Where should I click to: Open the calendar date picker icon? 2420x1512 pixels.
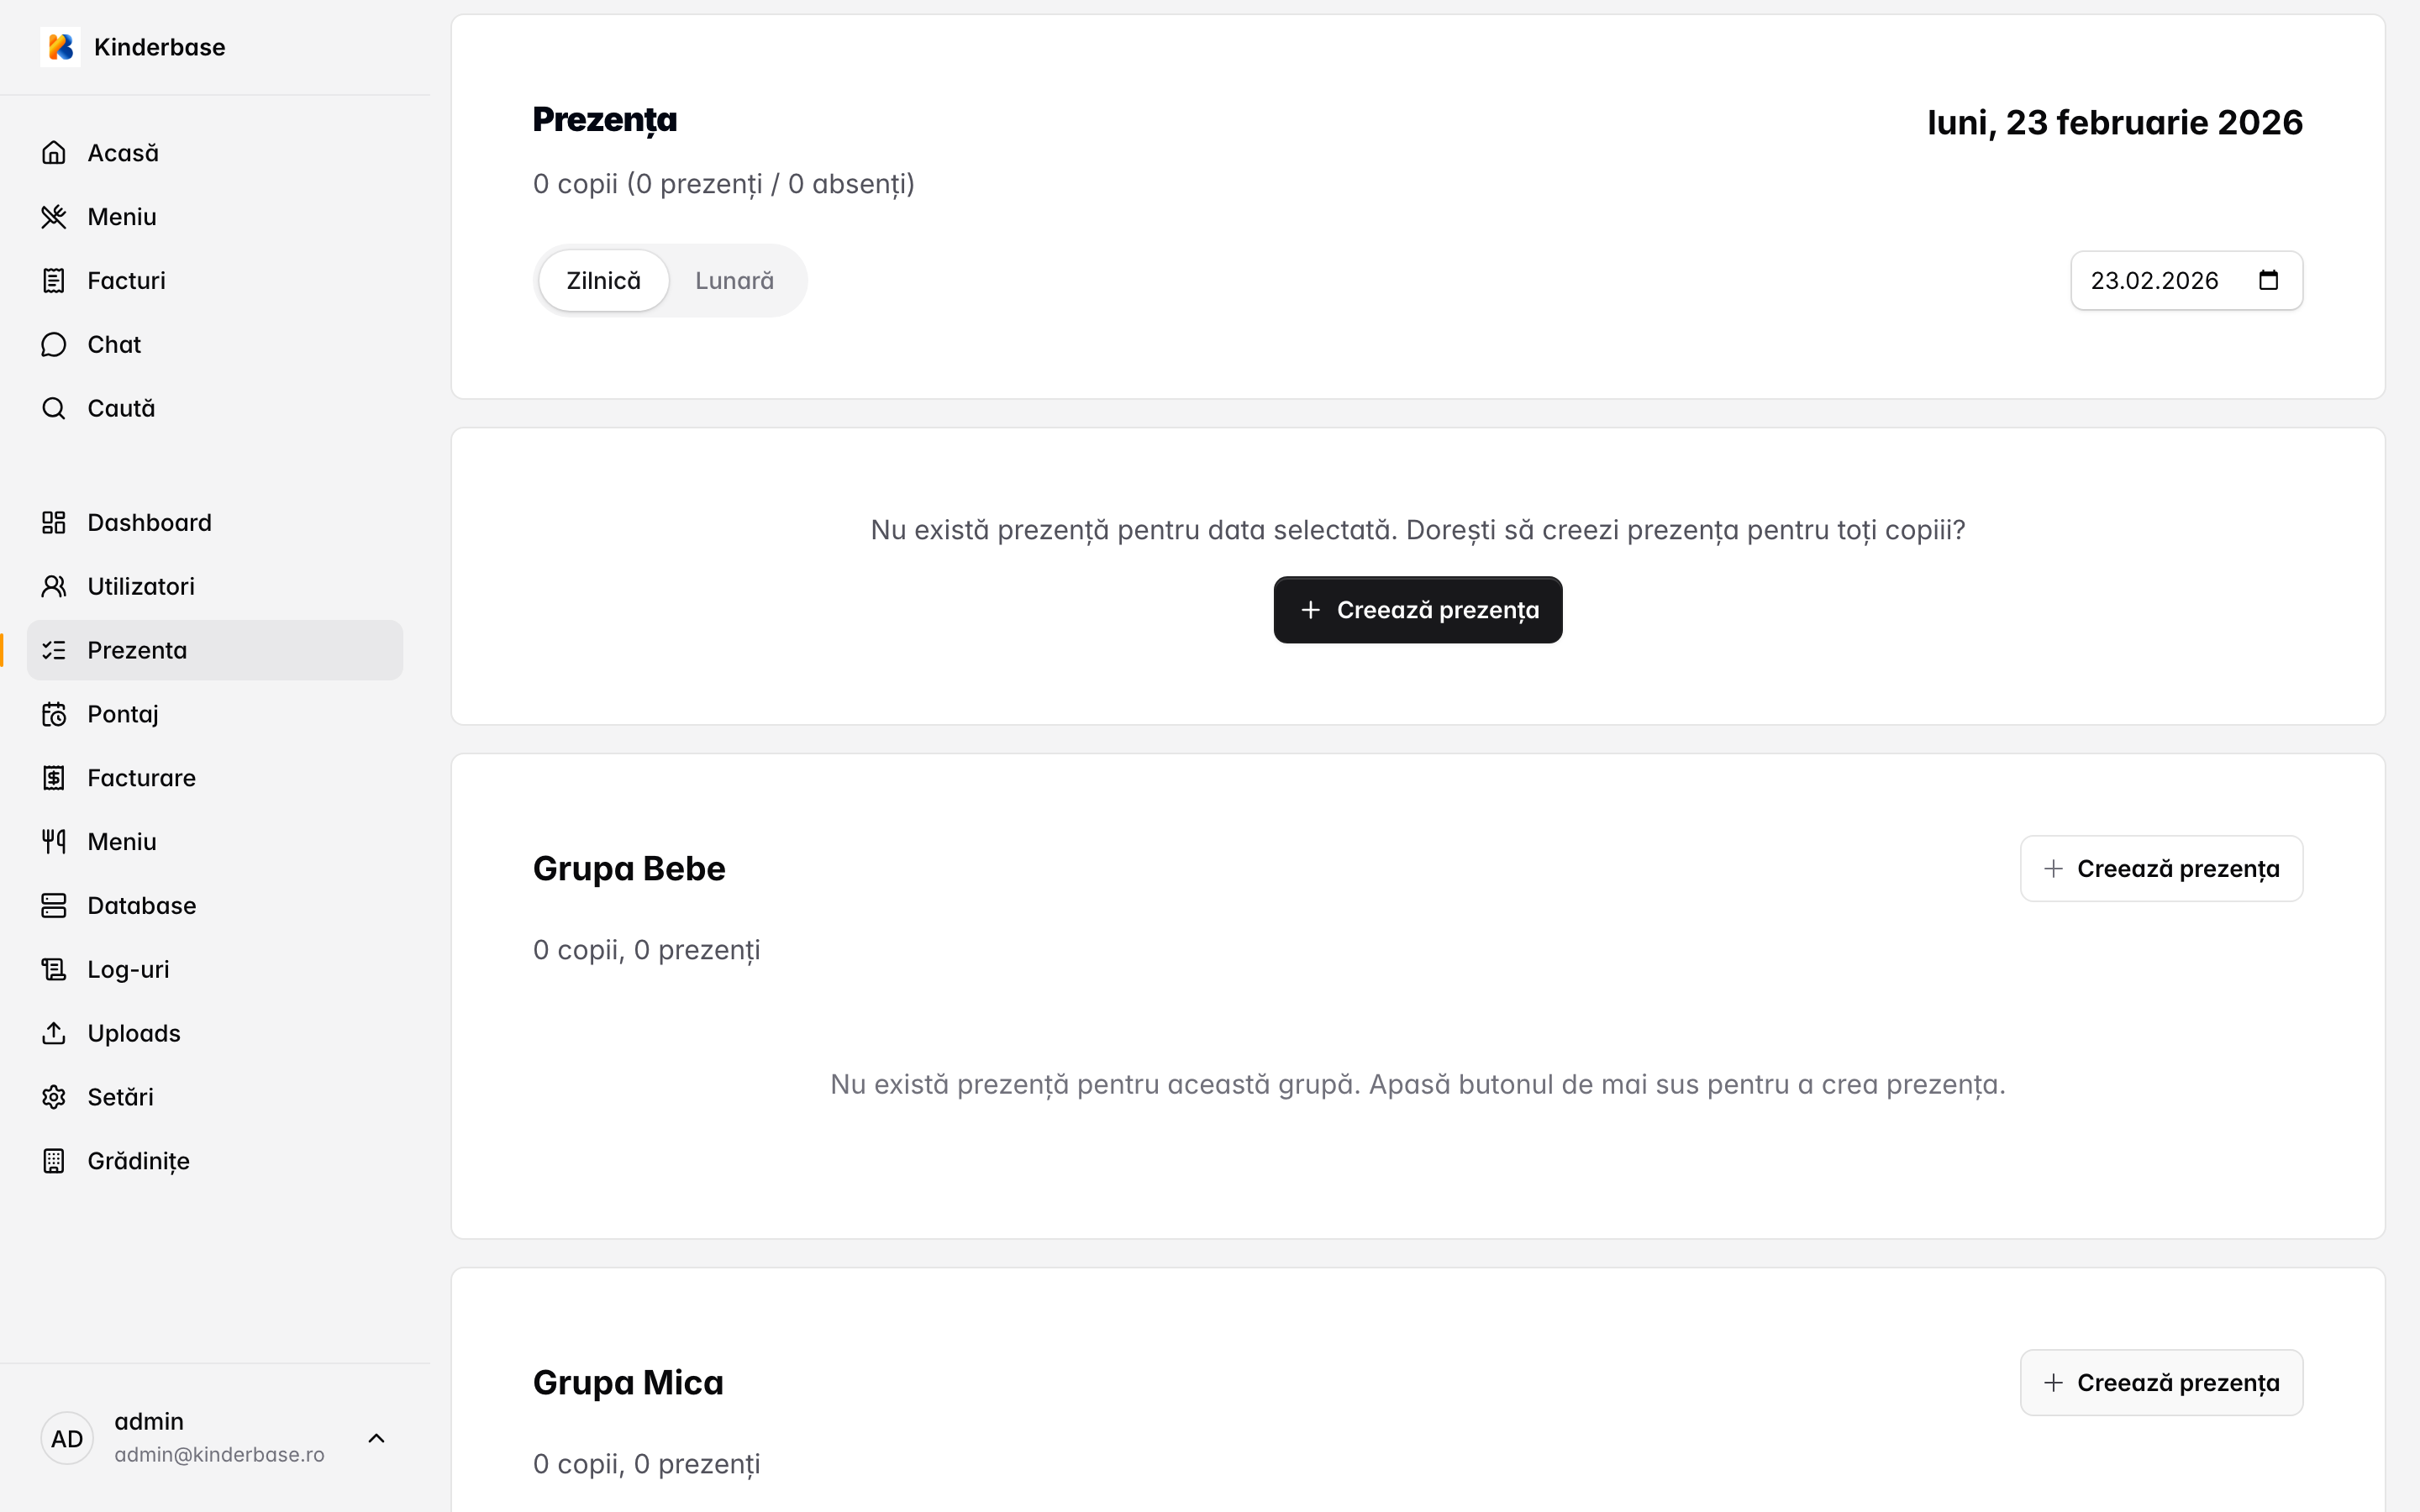2268,281
